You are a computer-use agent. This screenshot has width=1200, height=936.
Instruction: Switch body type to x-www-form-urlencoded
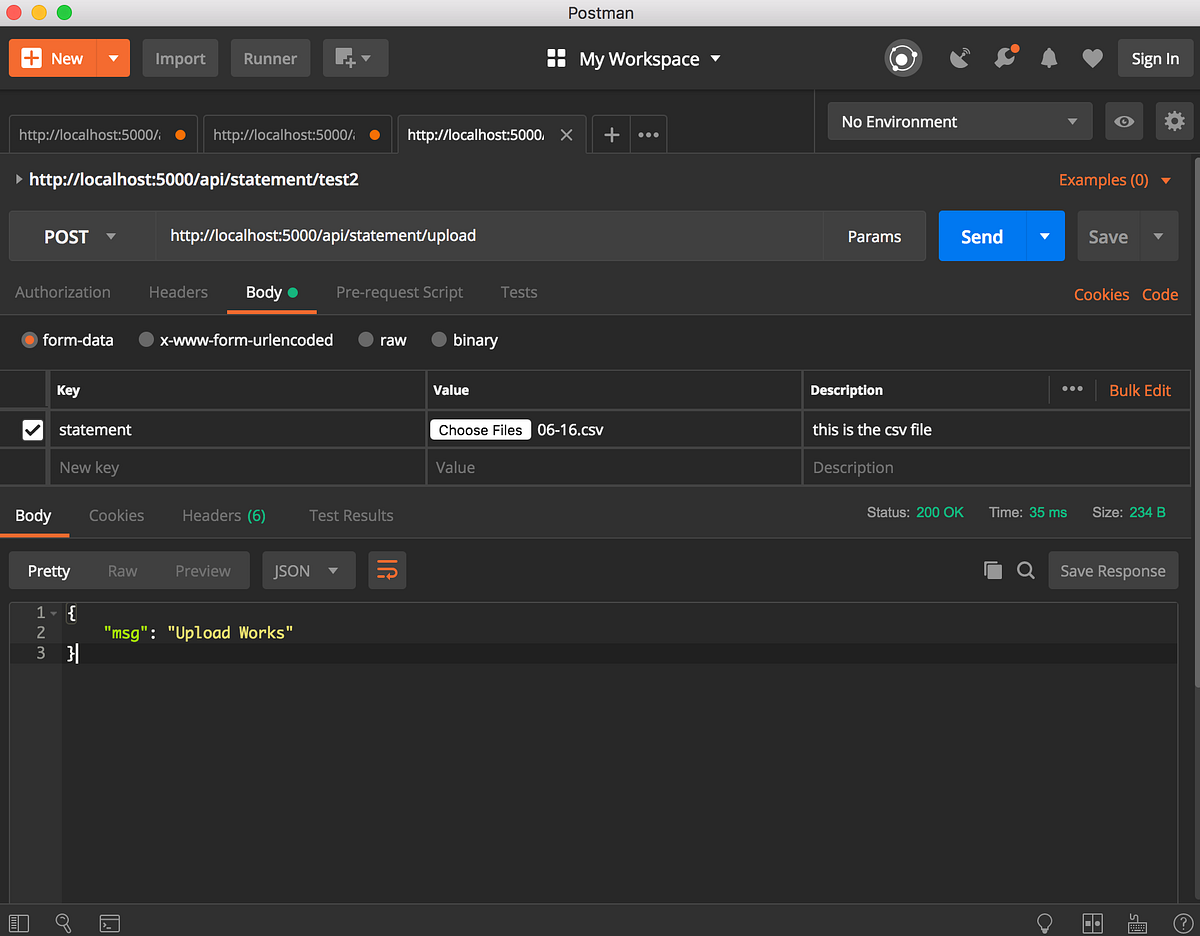point(146,340)
